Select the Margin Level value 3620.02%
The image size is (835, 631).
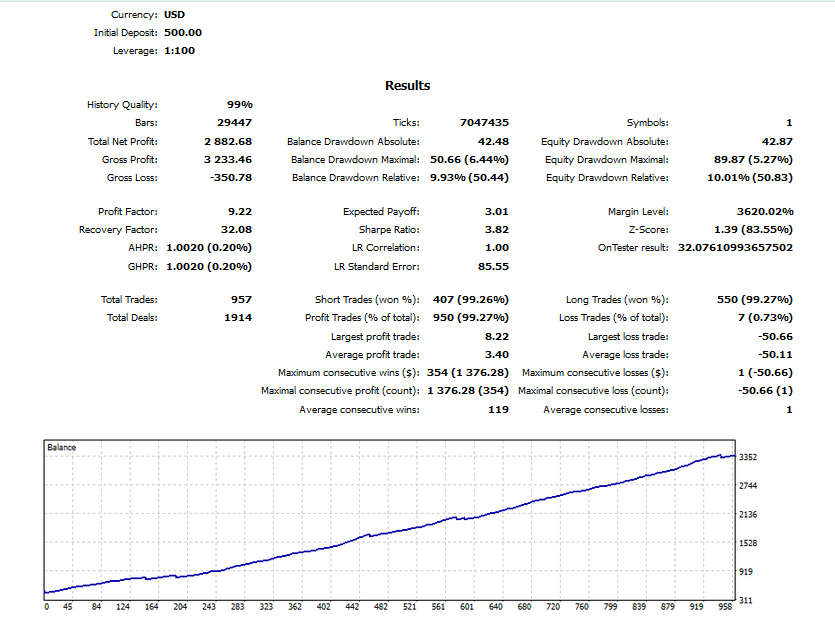(765, 212)
